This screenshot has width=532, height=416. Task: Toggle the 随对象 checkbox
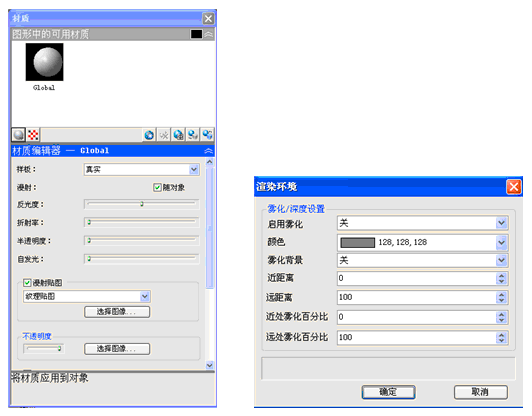(x=157, y=187)
